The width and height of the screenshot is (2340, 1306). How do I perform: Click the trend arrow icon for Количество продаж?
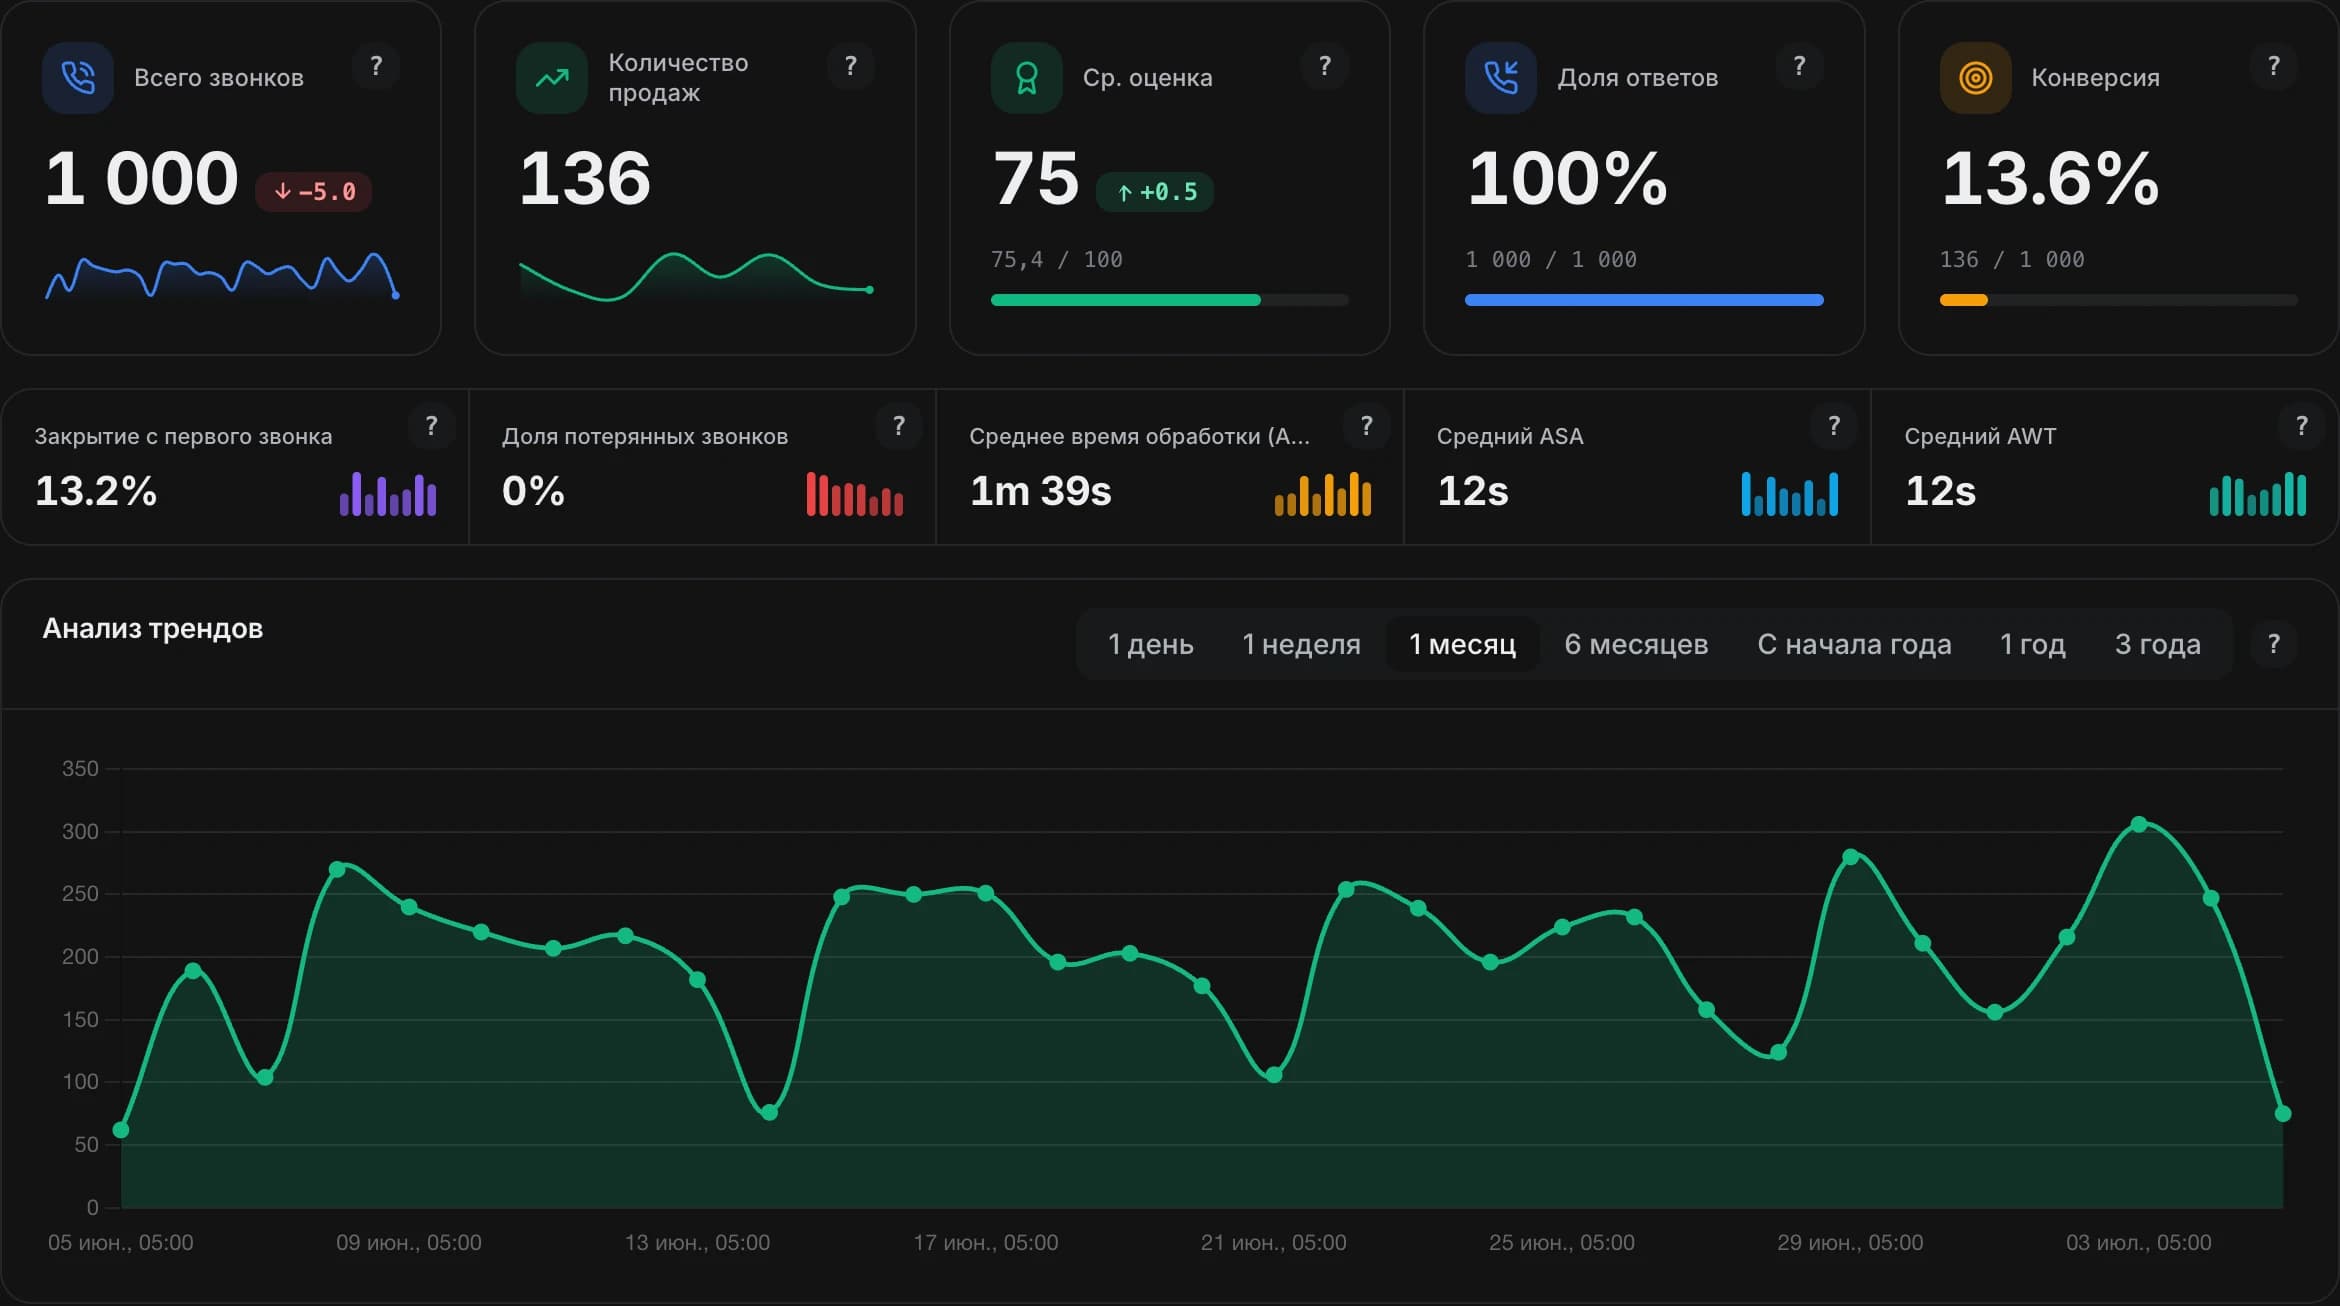552,78
